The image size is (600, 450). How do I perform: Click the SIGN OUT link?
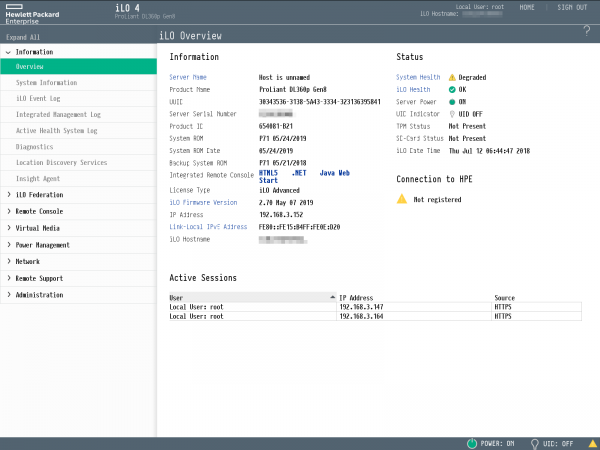[572, 7]
